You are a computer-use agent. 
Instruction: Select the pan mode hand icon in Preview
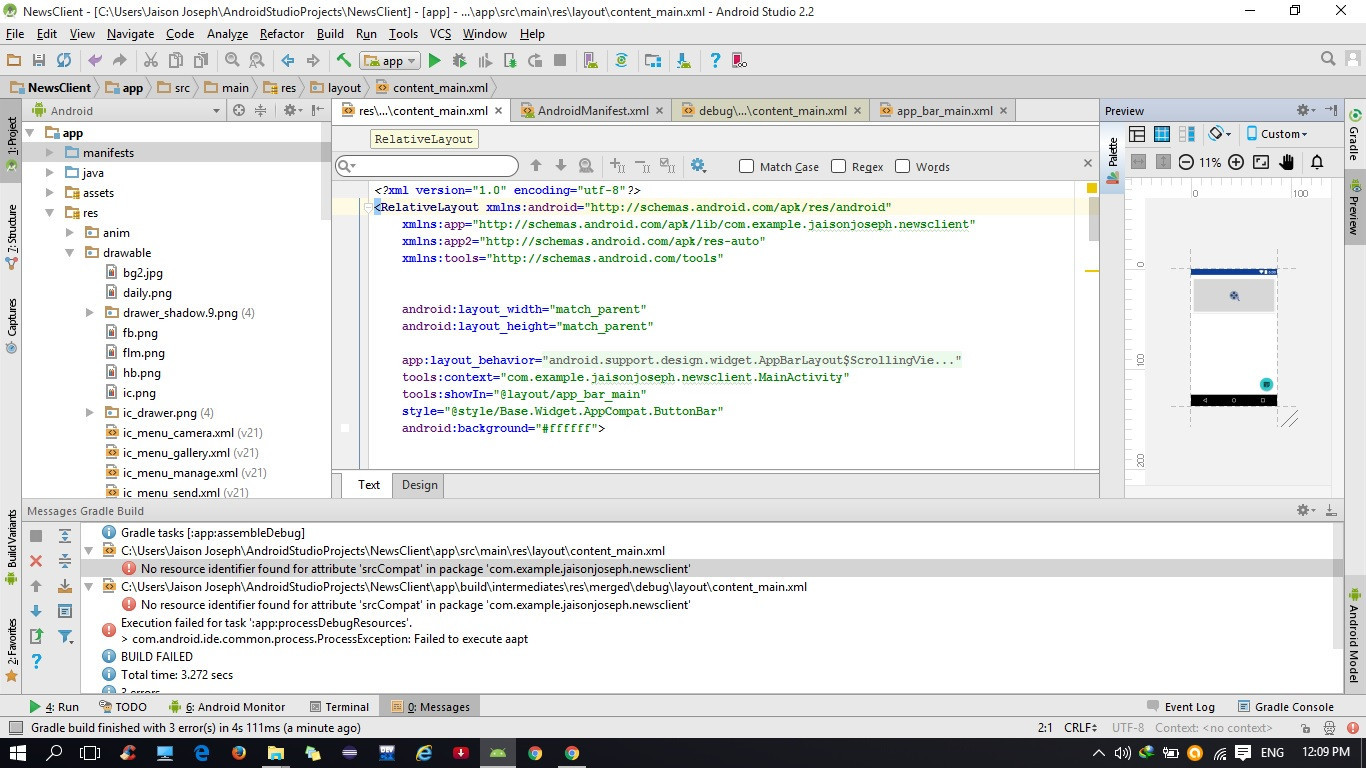1286,161
